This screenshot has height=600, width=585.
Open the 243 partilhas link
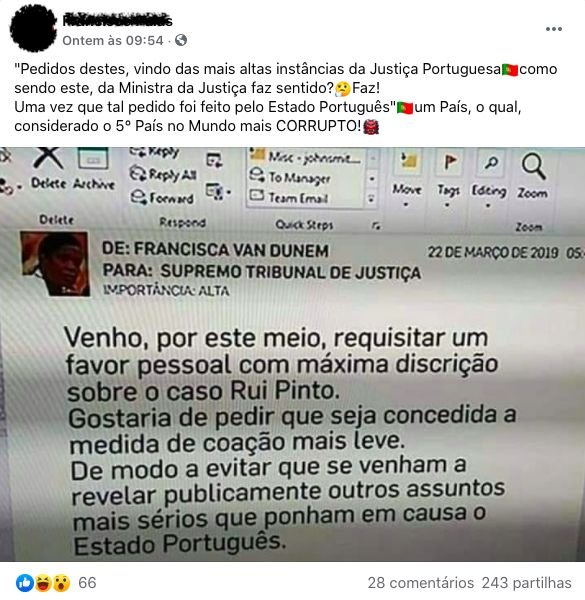pyautogui.click(x=526, y=583)
